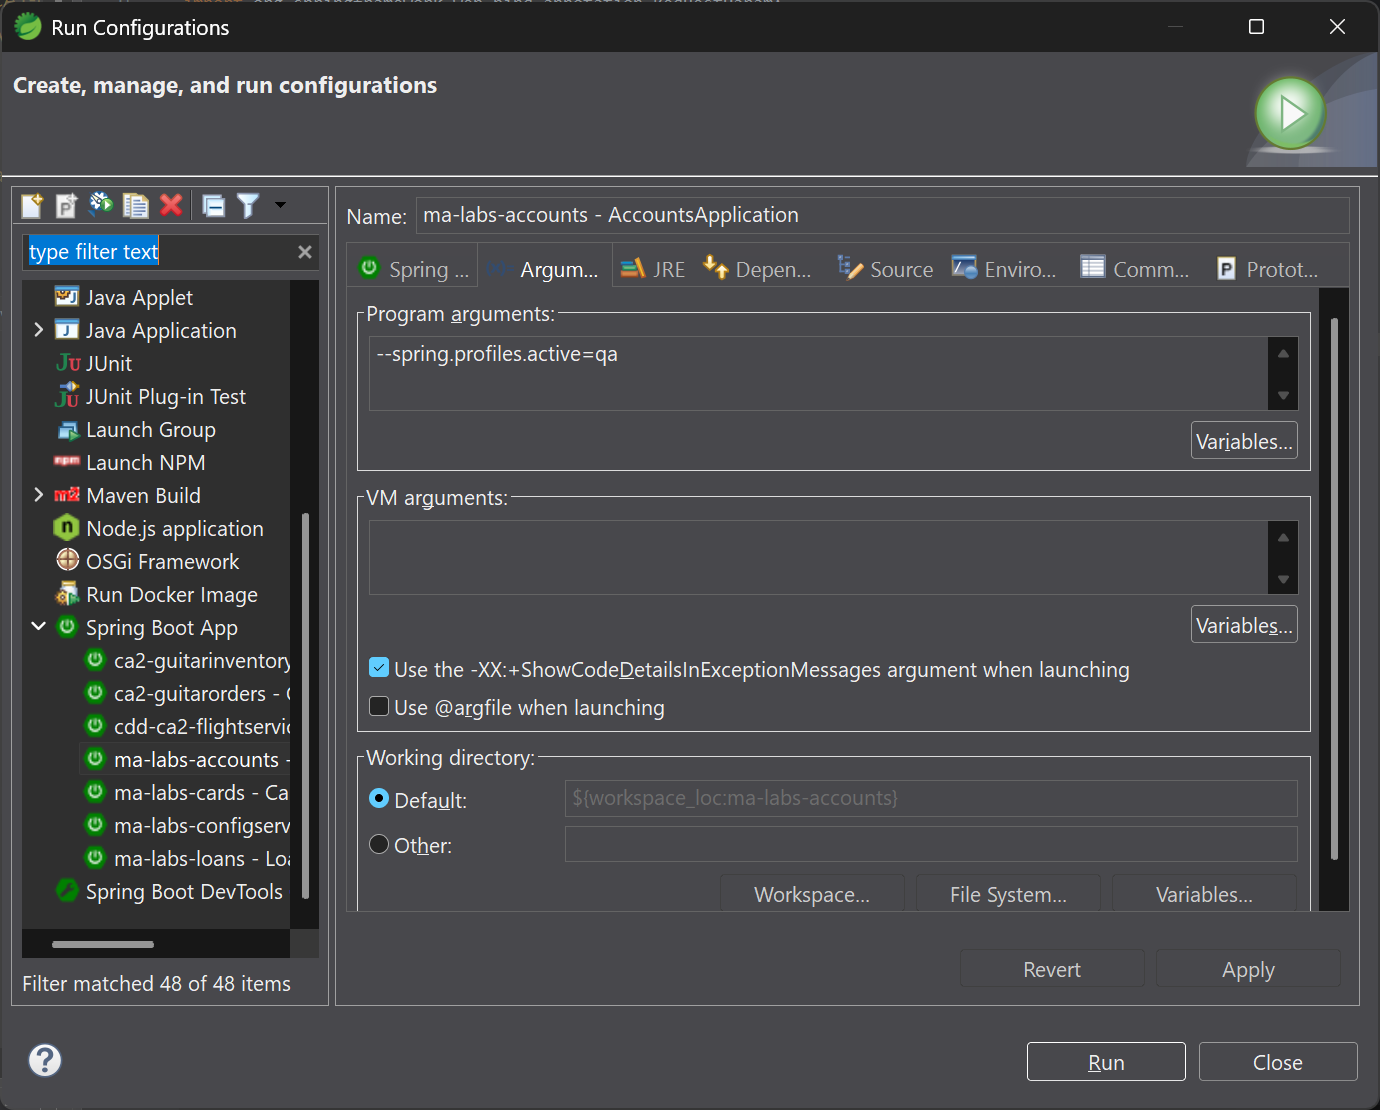Expand the Java Application node
Screen dimensions: 1380x1110
(38, 330)
